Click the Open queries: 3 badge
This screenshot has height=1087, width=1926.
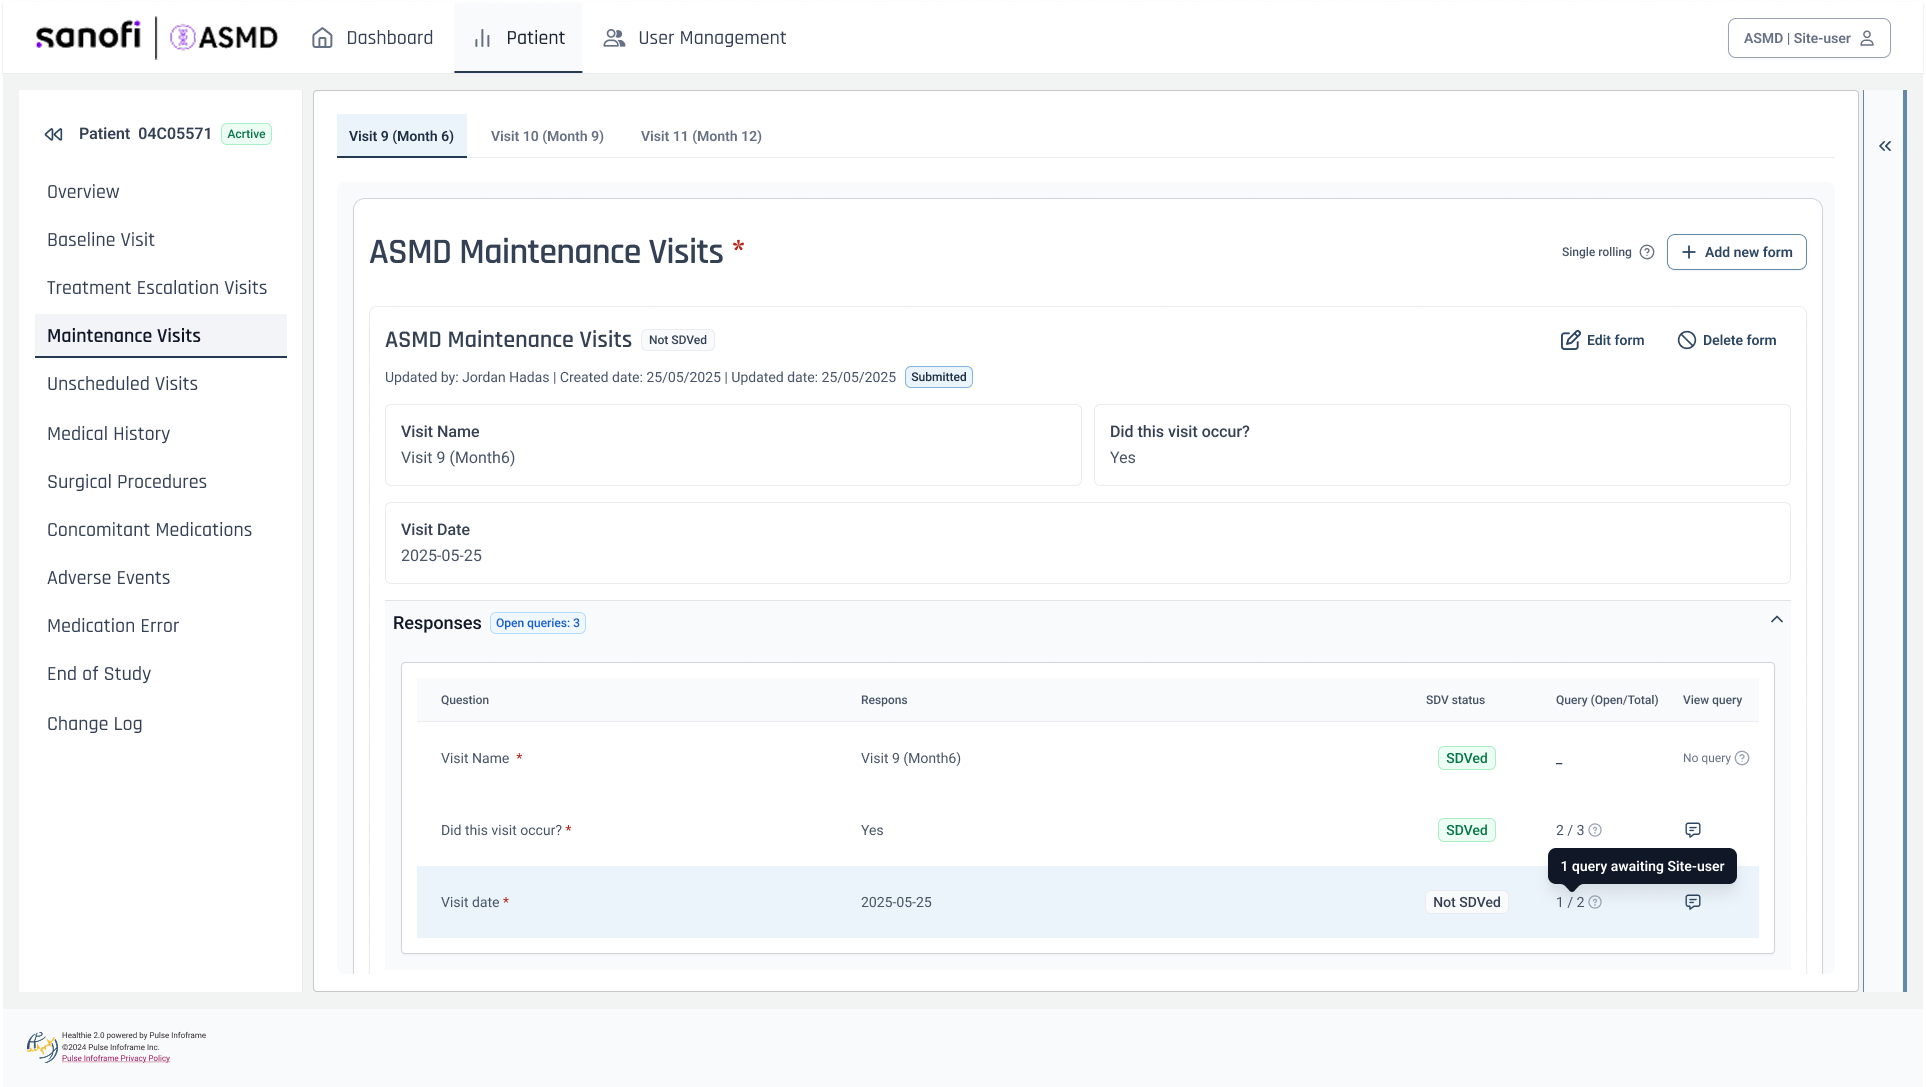pos(538,623)
